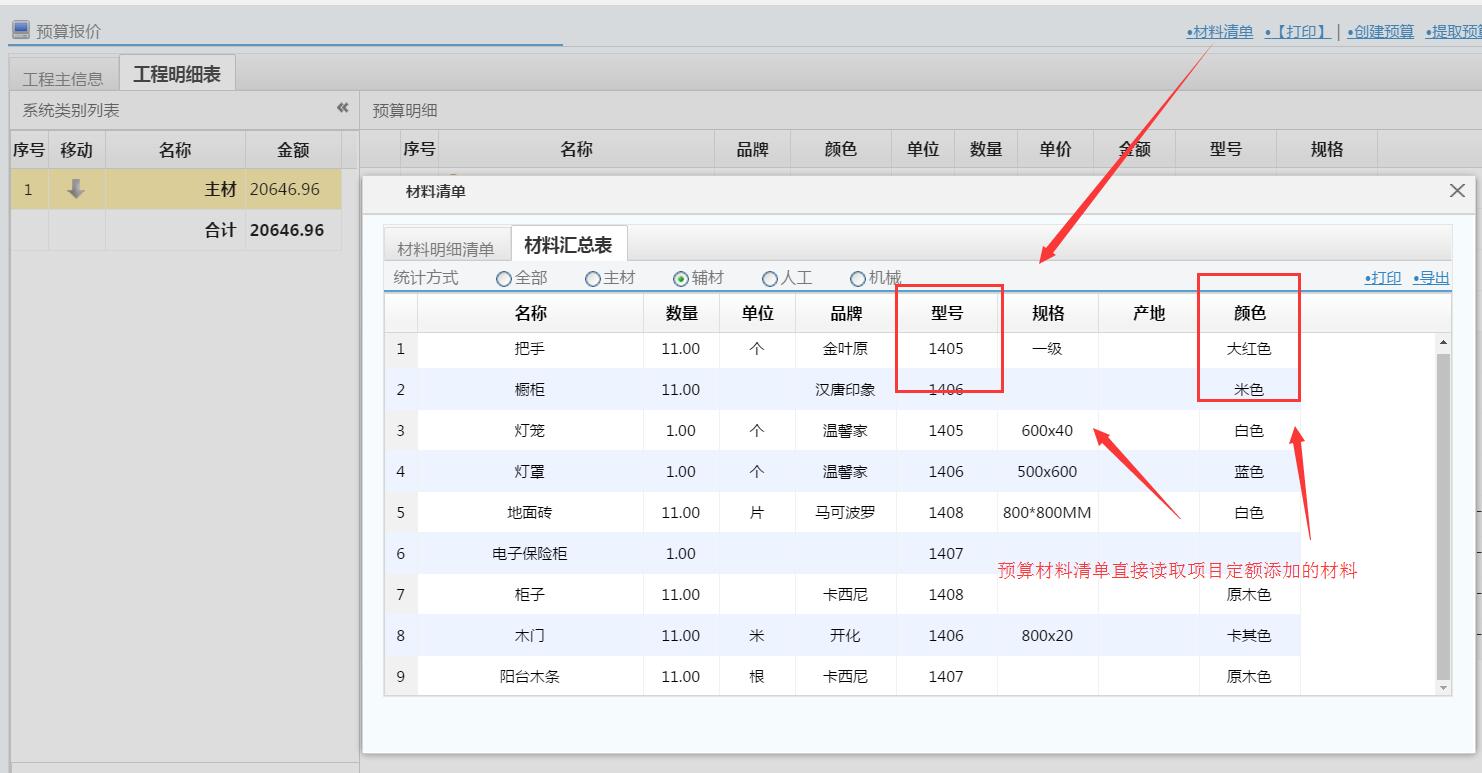Open the 材料清单 link at top
Viewport: 1482px width, 773px height.
click(x=1220, y=32)
